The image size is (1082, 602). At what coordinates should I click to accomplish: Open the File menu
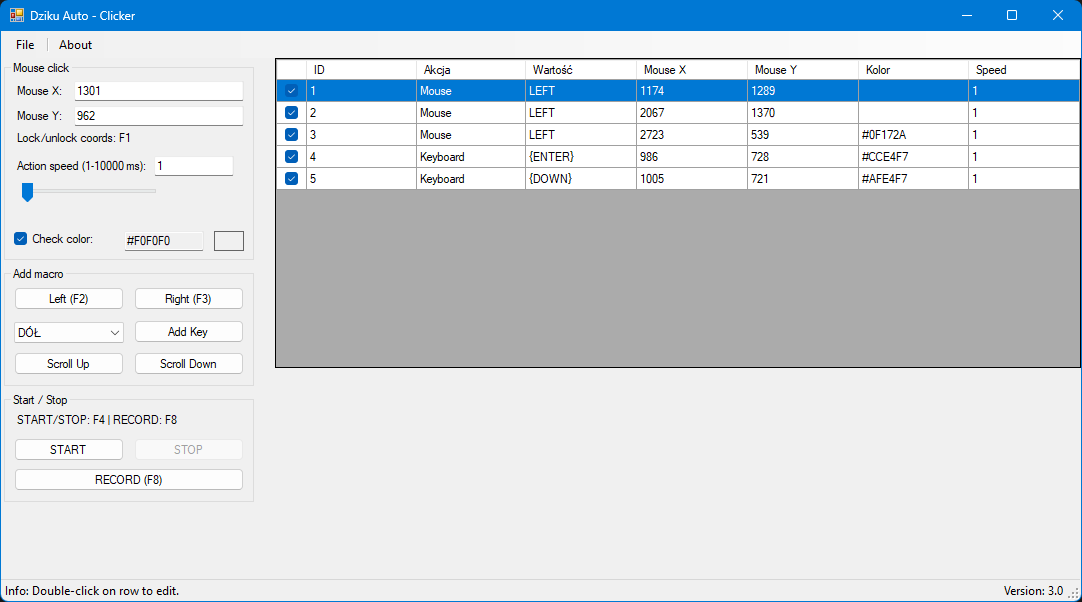[25, 45]
